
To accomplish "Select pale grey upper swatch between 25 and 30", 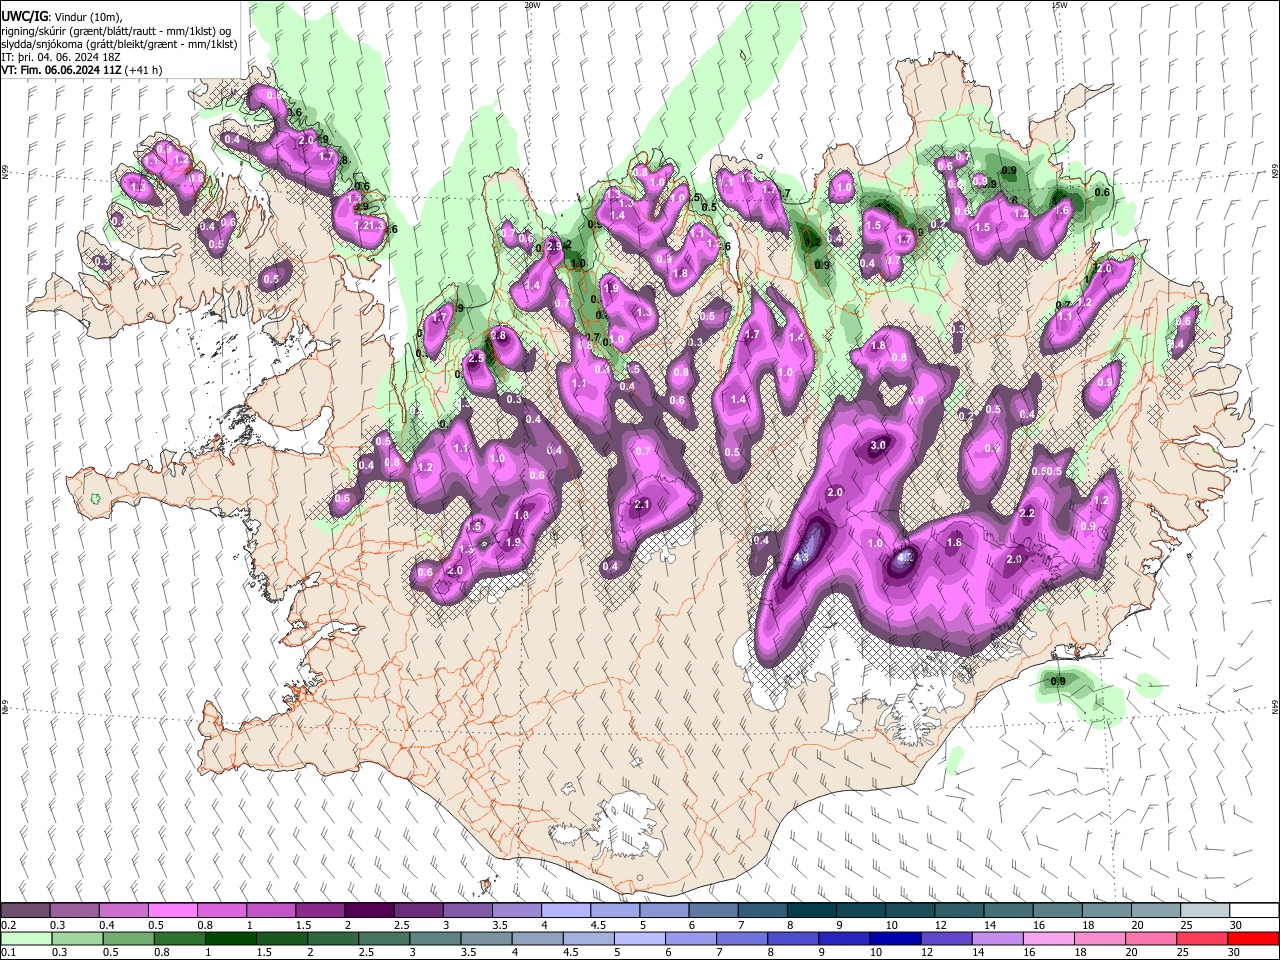I will coord(1204,910).
